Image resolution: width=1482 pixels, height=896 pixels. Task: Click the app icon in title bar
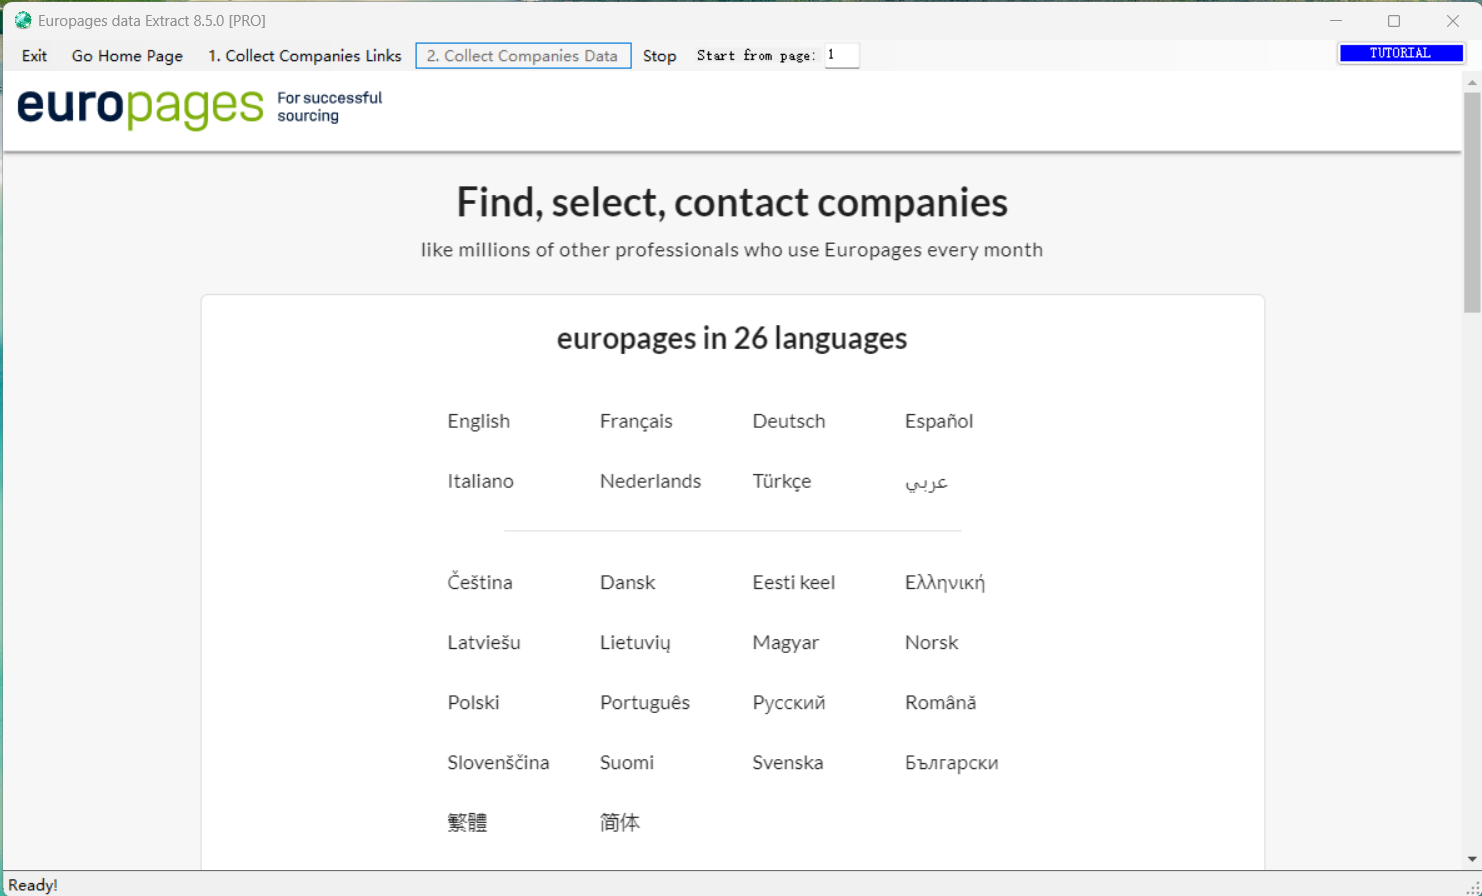point(22,20)
